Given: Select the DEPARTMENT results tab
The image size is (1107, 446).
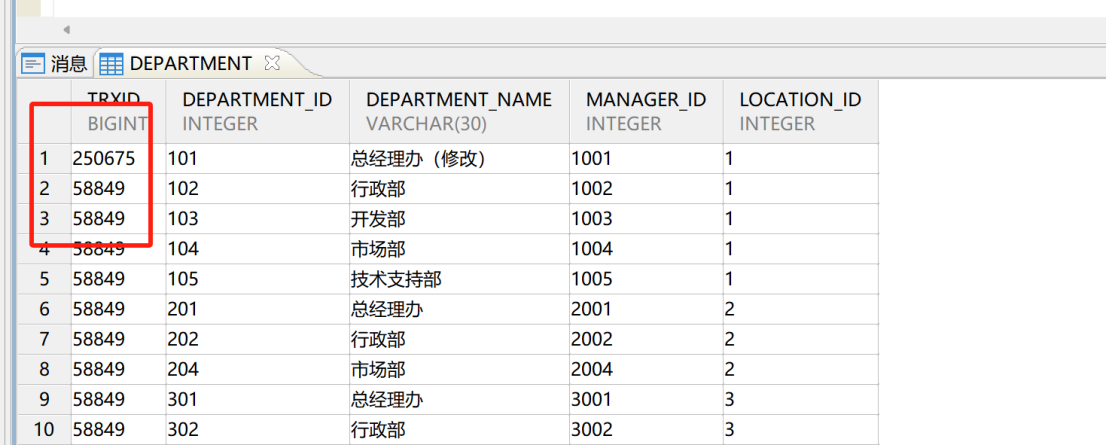Looking at the screenshot, I should (190, 64).
